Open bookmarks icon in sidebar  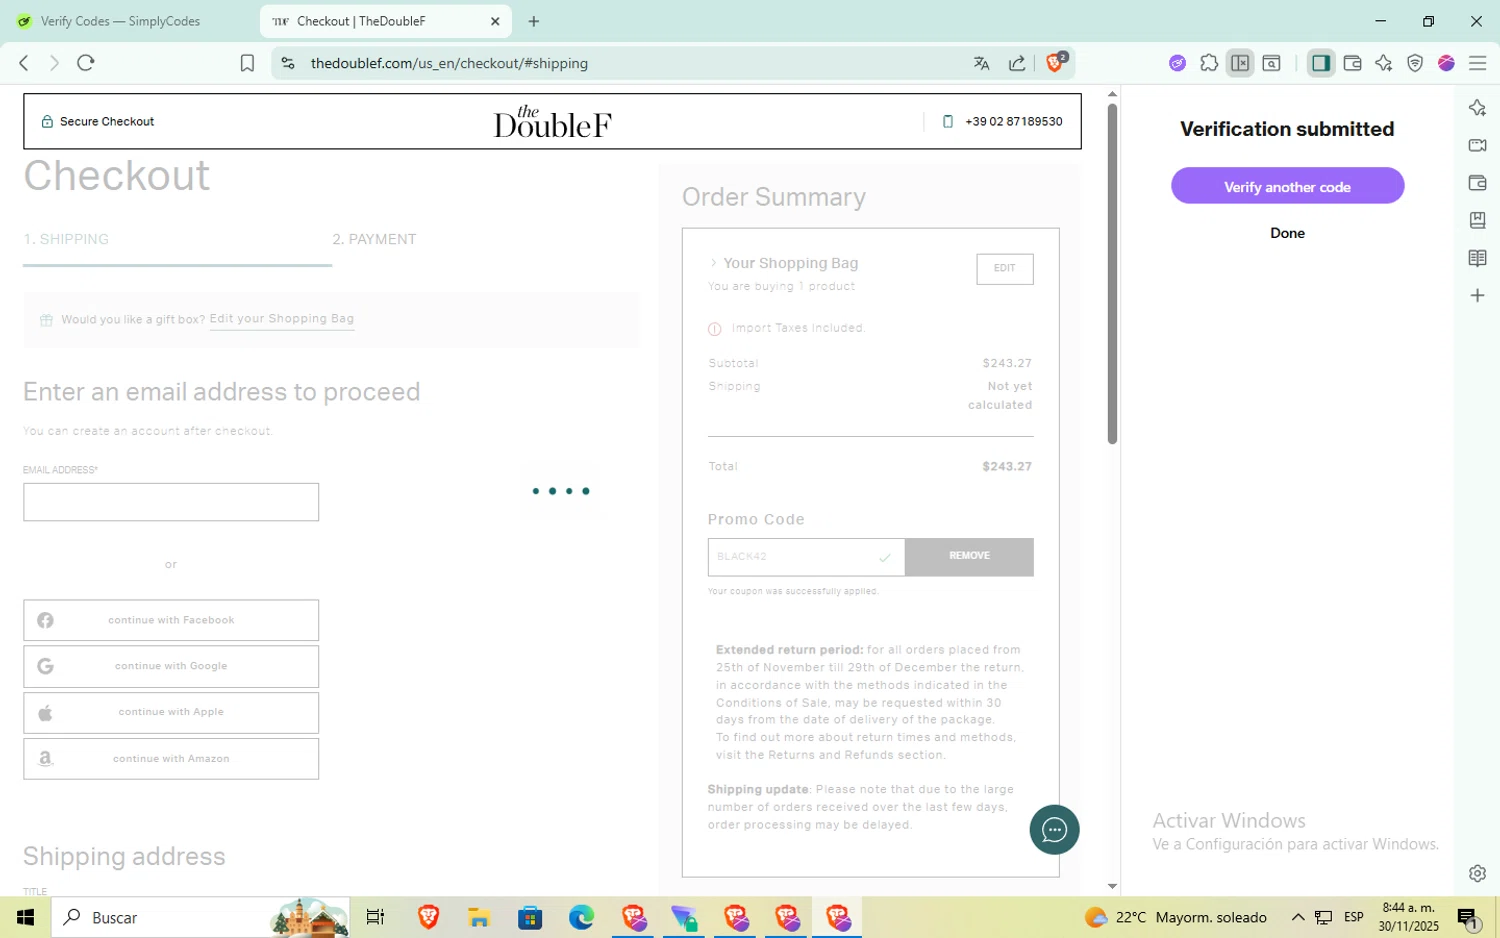click(x=1477, y=220)
